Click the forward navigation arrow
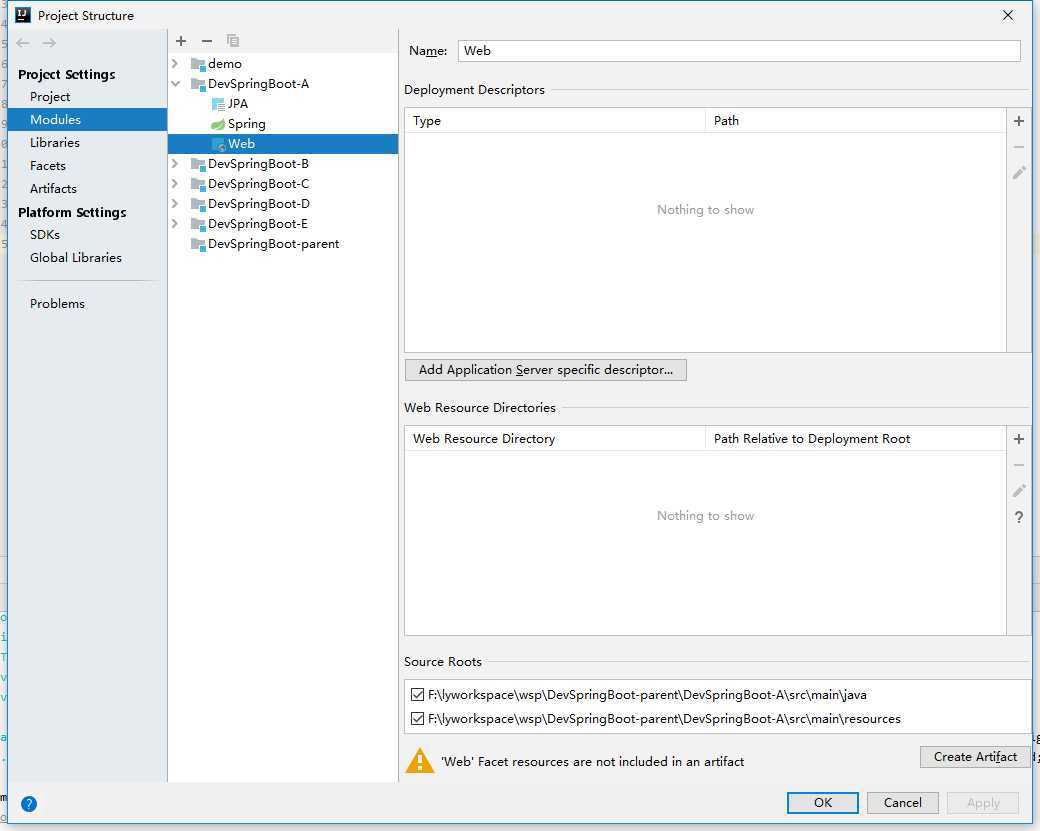Viewport: 1040px width, 831px height. [x=49, y=43]
